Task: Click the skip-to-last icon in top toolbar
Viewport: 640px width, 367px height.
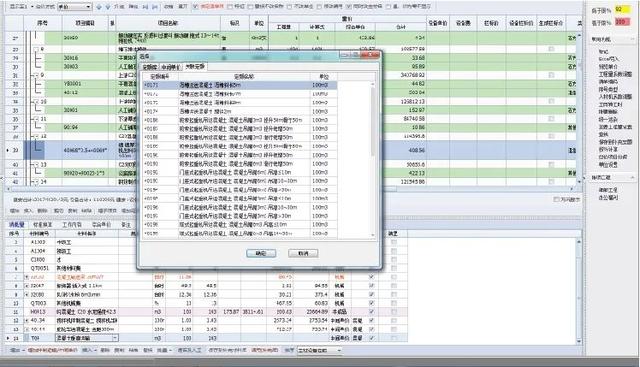Action: (x=155, y=7)
